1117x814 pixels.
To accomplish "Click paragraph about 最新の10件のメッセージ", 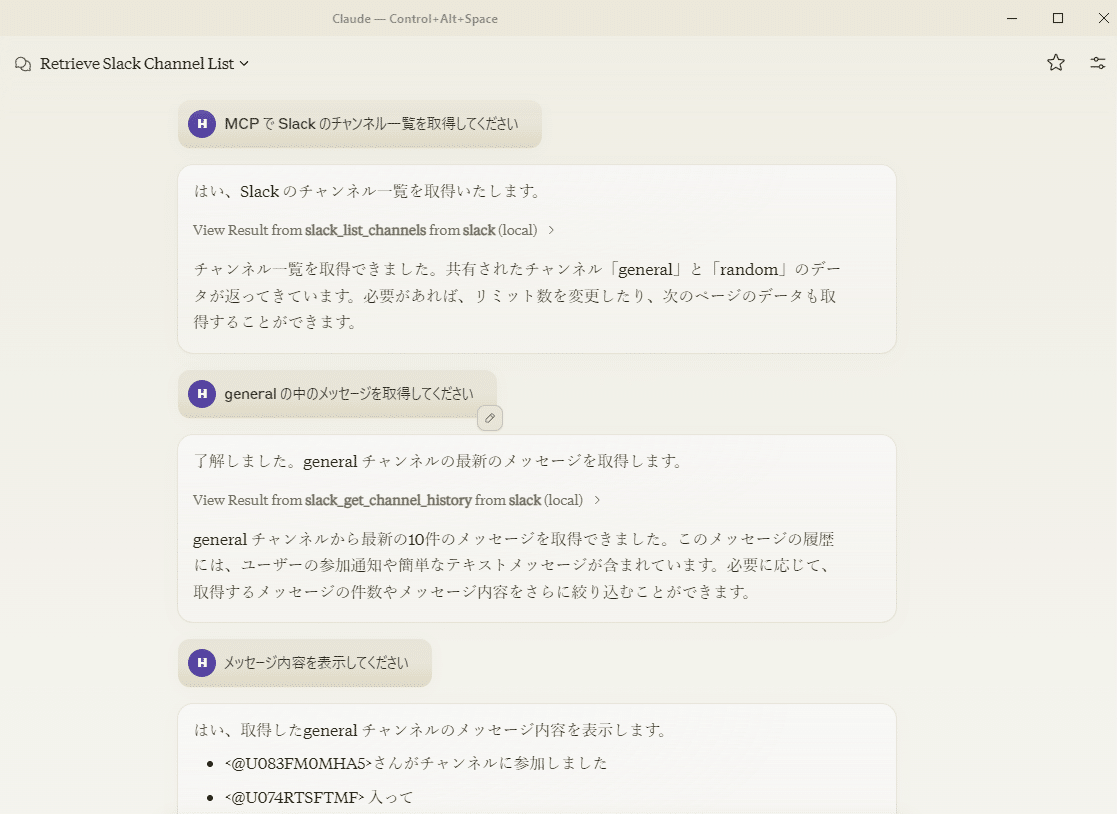I will (514, 565).
